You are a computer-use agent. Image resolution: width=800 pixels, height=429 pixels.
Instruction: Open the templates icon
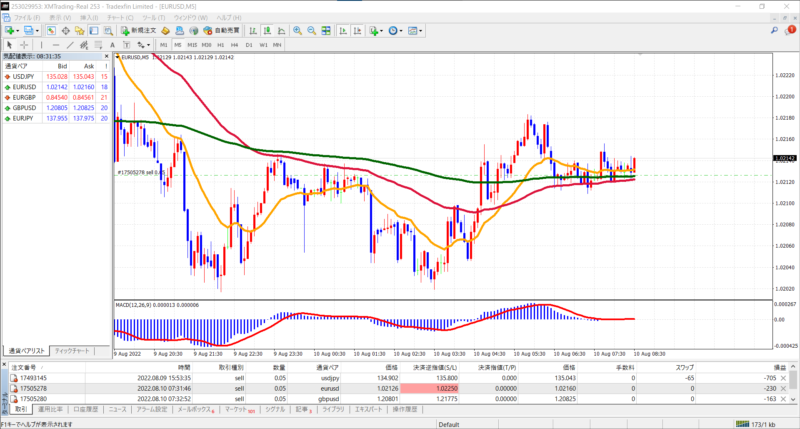pyautogui.click(x=413, y=31)
